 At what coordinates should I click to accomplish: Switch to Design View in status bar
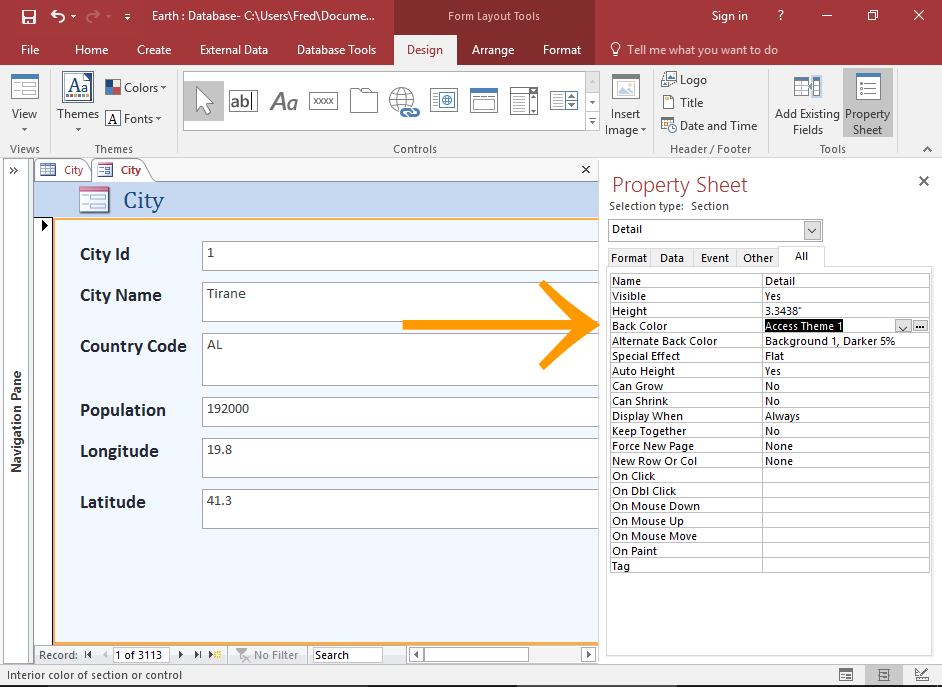click(921, 676)
